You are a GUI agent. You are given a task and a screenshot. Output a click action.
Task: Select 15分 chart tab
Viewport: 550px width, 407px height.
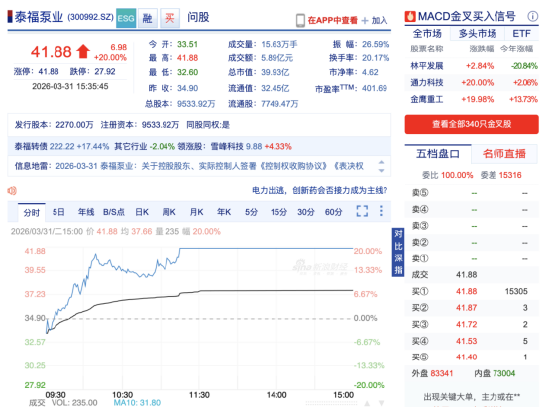pos(279,212)
